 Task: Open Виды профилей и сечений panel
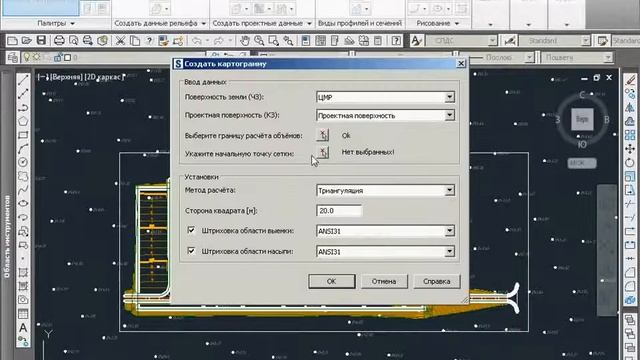click(360, 23)
